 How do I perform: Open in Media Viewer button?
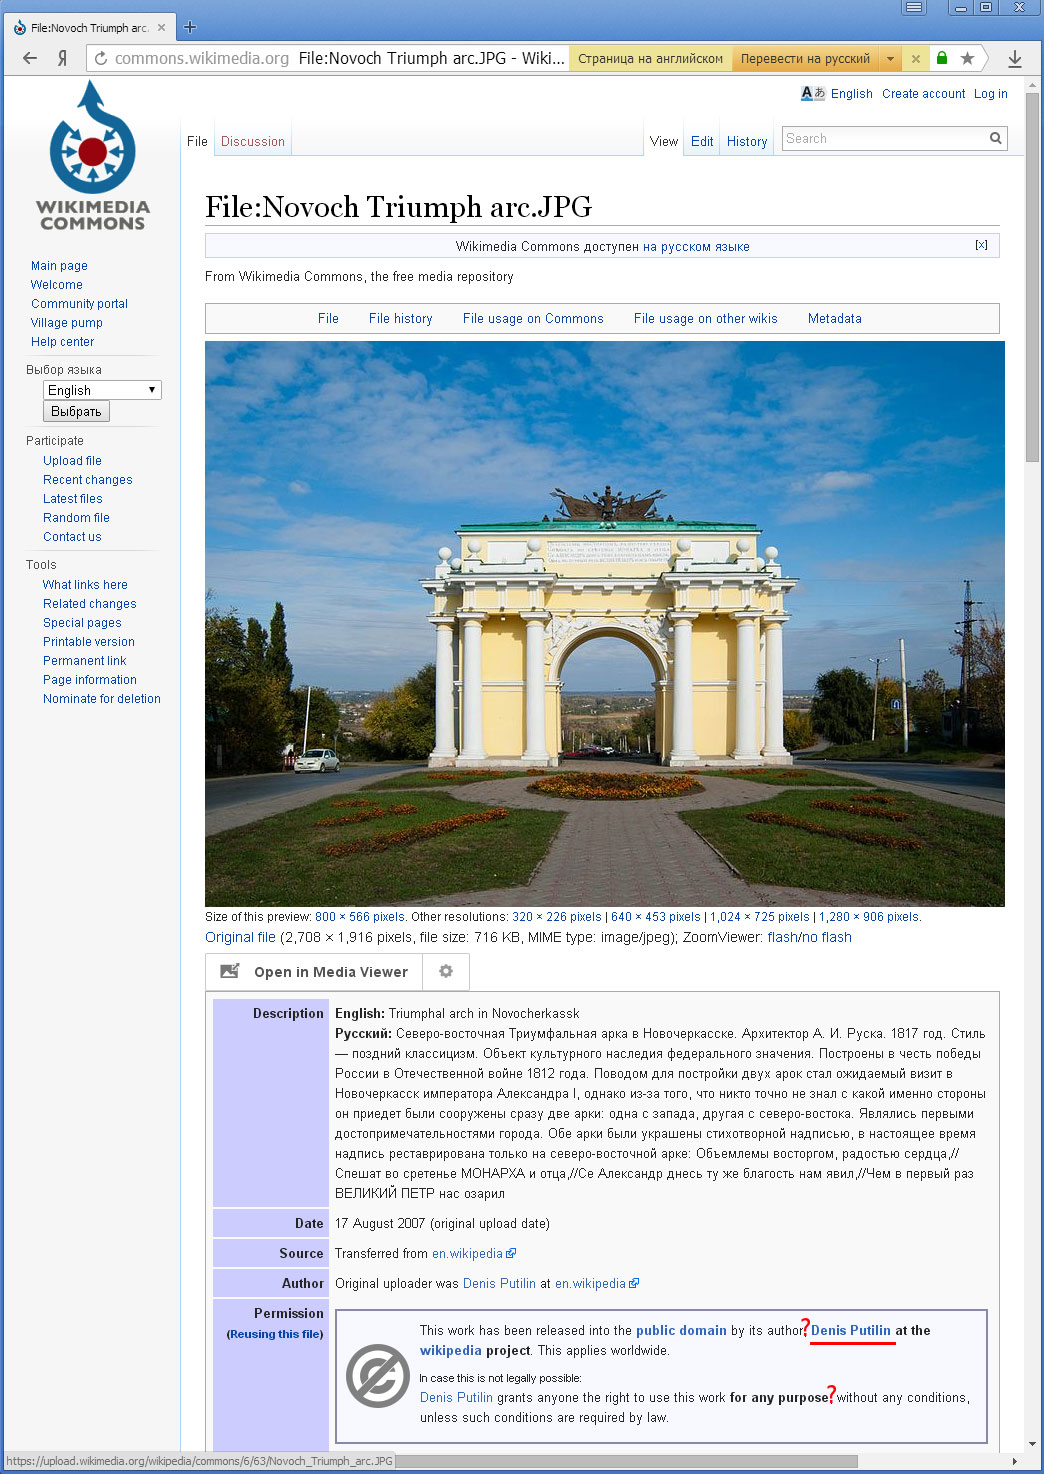[314, 971]
